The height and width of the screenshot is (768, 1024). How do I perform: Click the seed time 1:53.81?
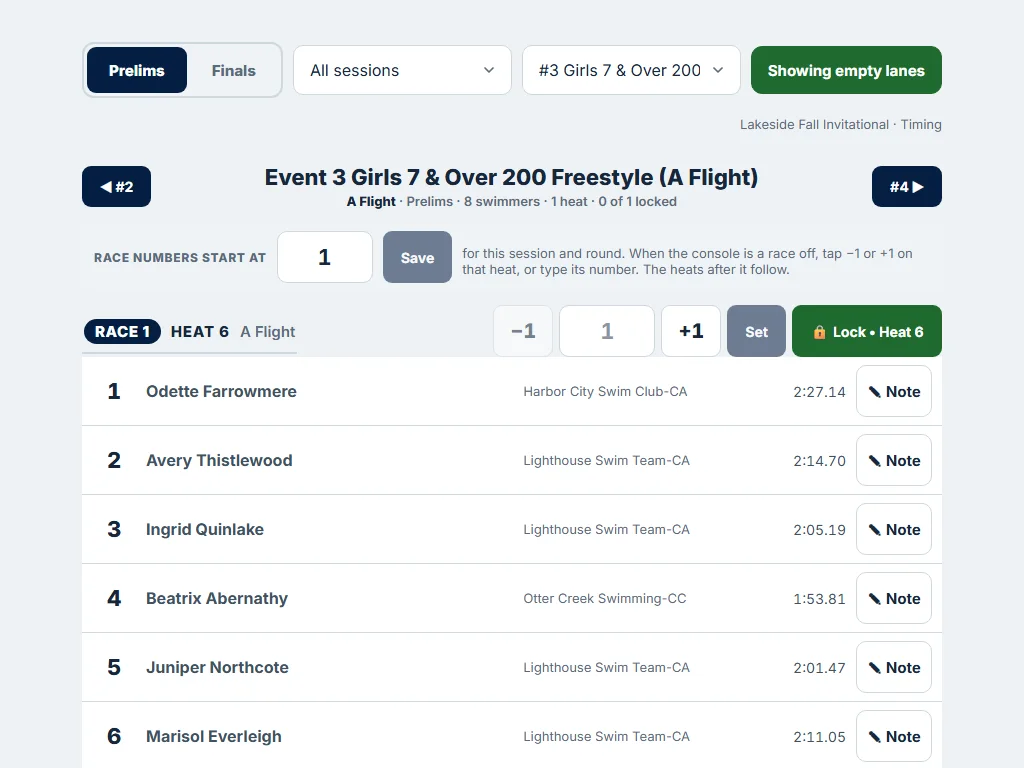click(x=819, y=599)
